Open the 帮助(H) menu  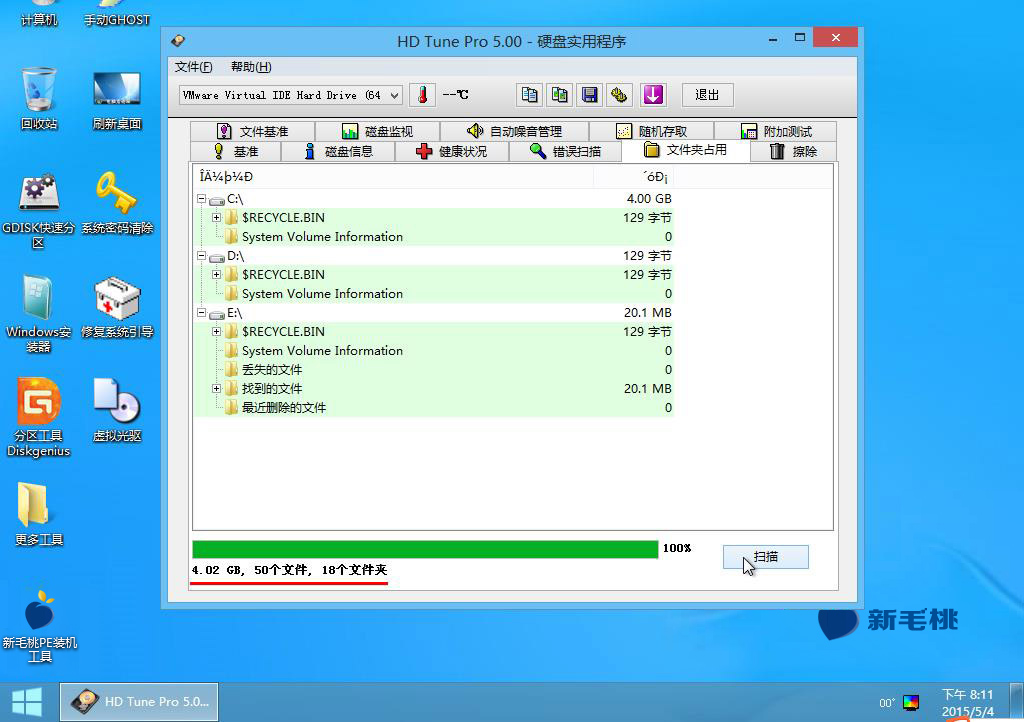pyautogui.click(x=251, y=67)
